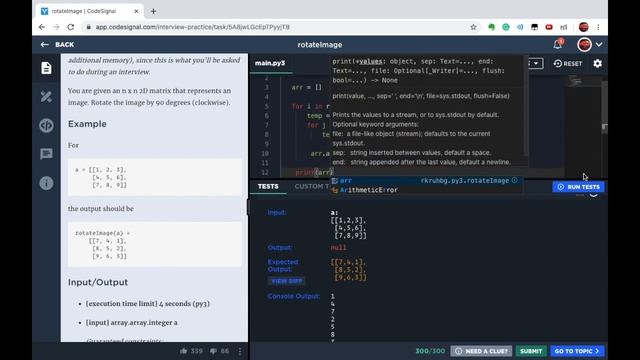The height and width of the screenshot is (360, 640).
Task: Open a new browser tab
Action: (153, 11)
